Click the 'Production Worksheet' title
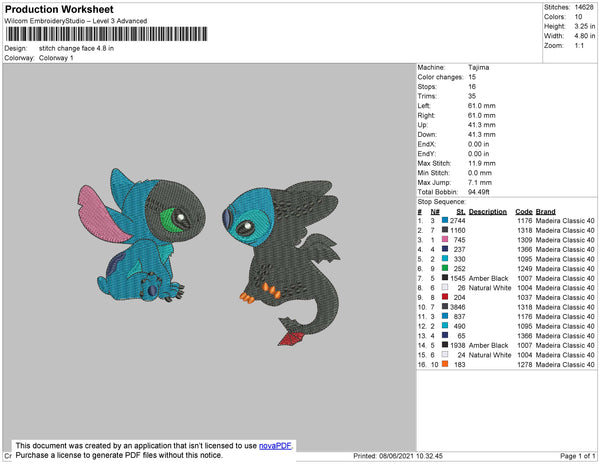 59,10
